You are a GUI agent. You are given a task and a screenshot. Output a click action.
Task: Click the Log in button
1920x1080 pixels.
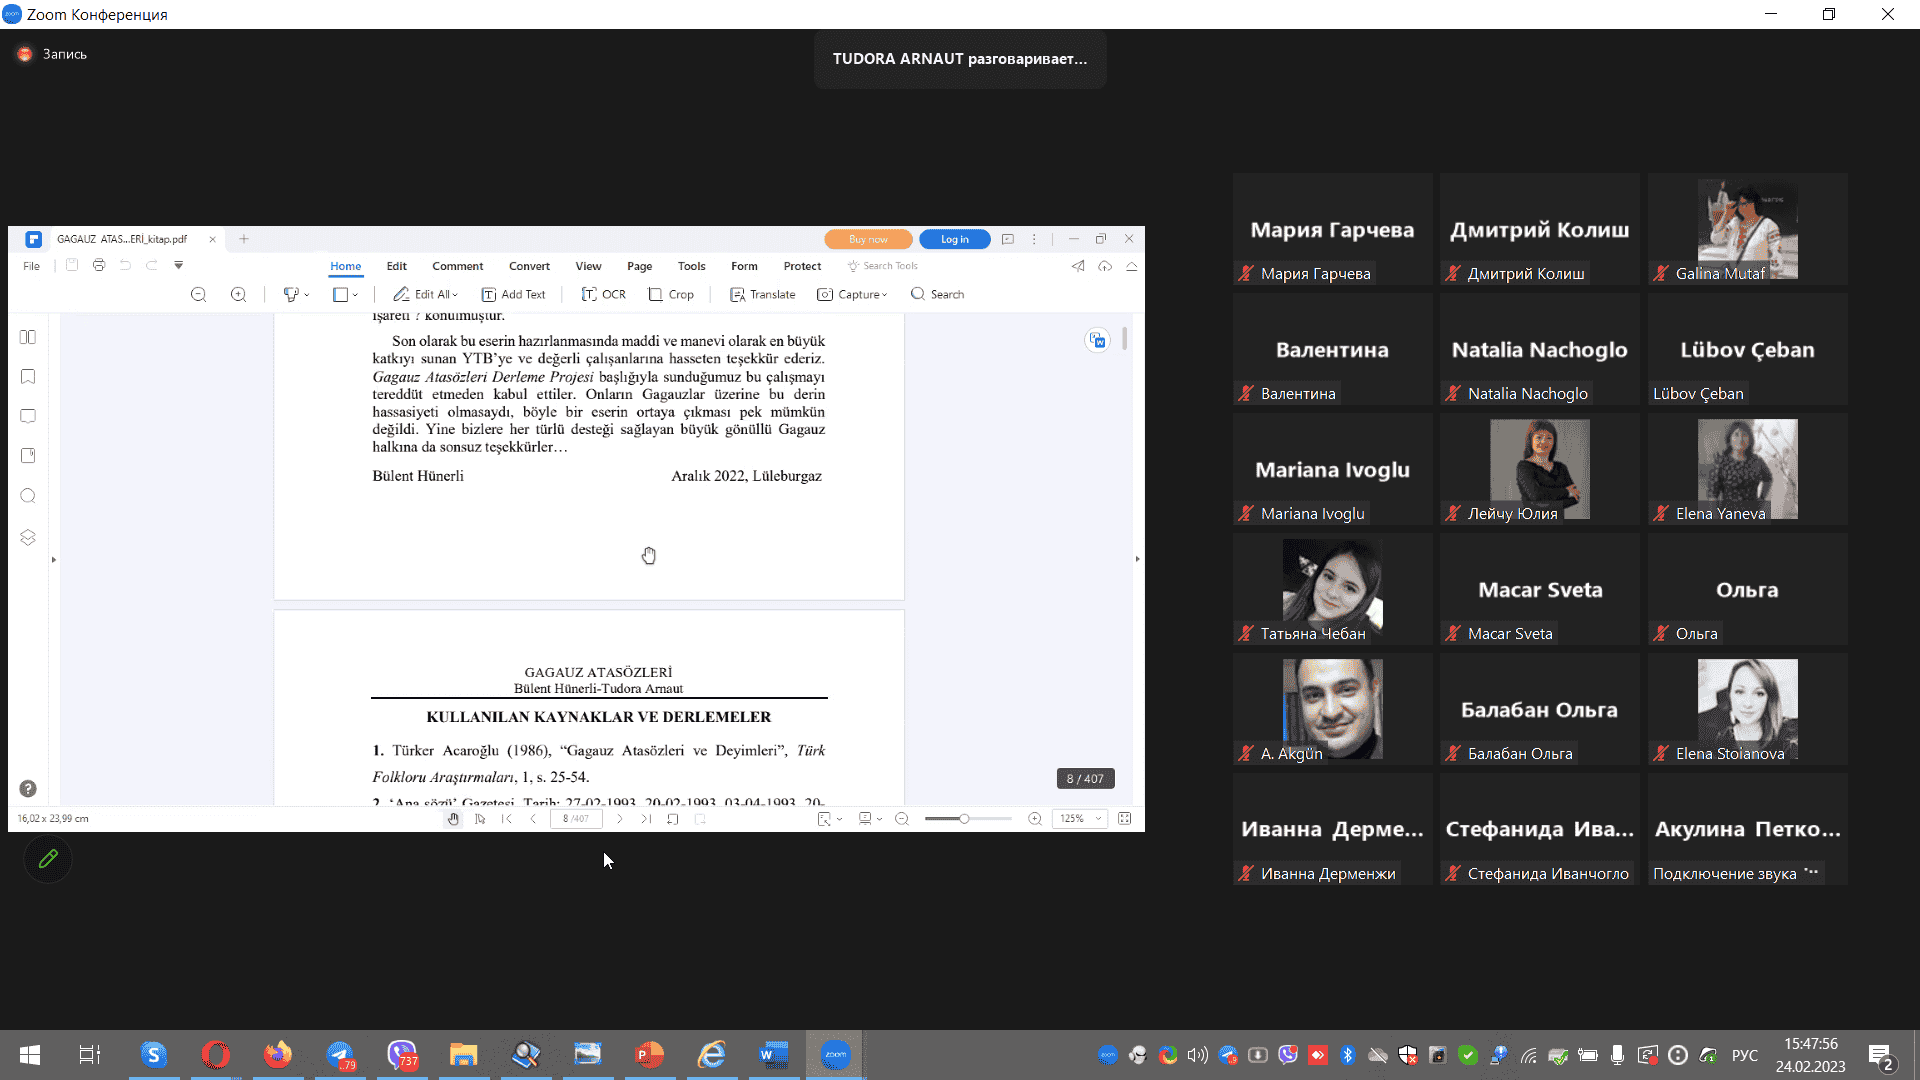pyautogui.click(x=954, y=239)
